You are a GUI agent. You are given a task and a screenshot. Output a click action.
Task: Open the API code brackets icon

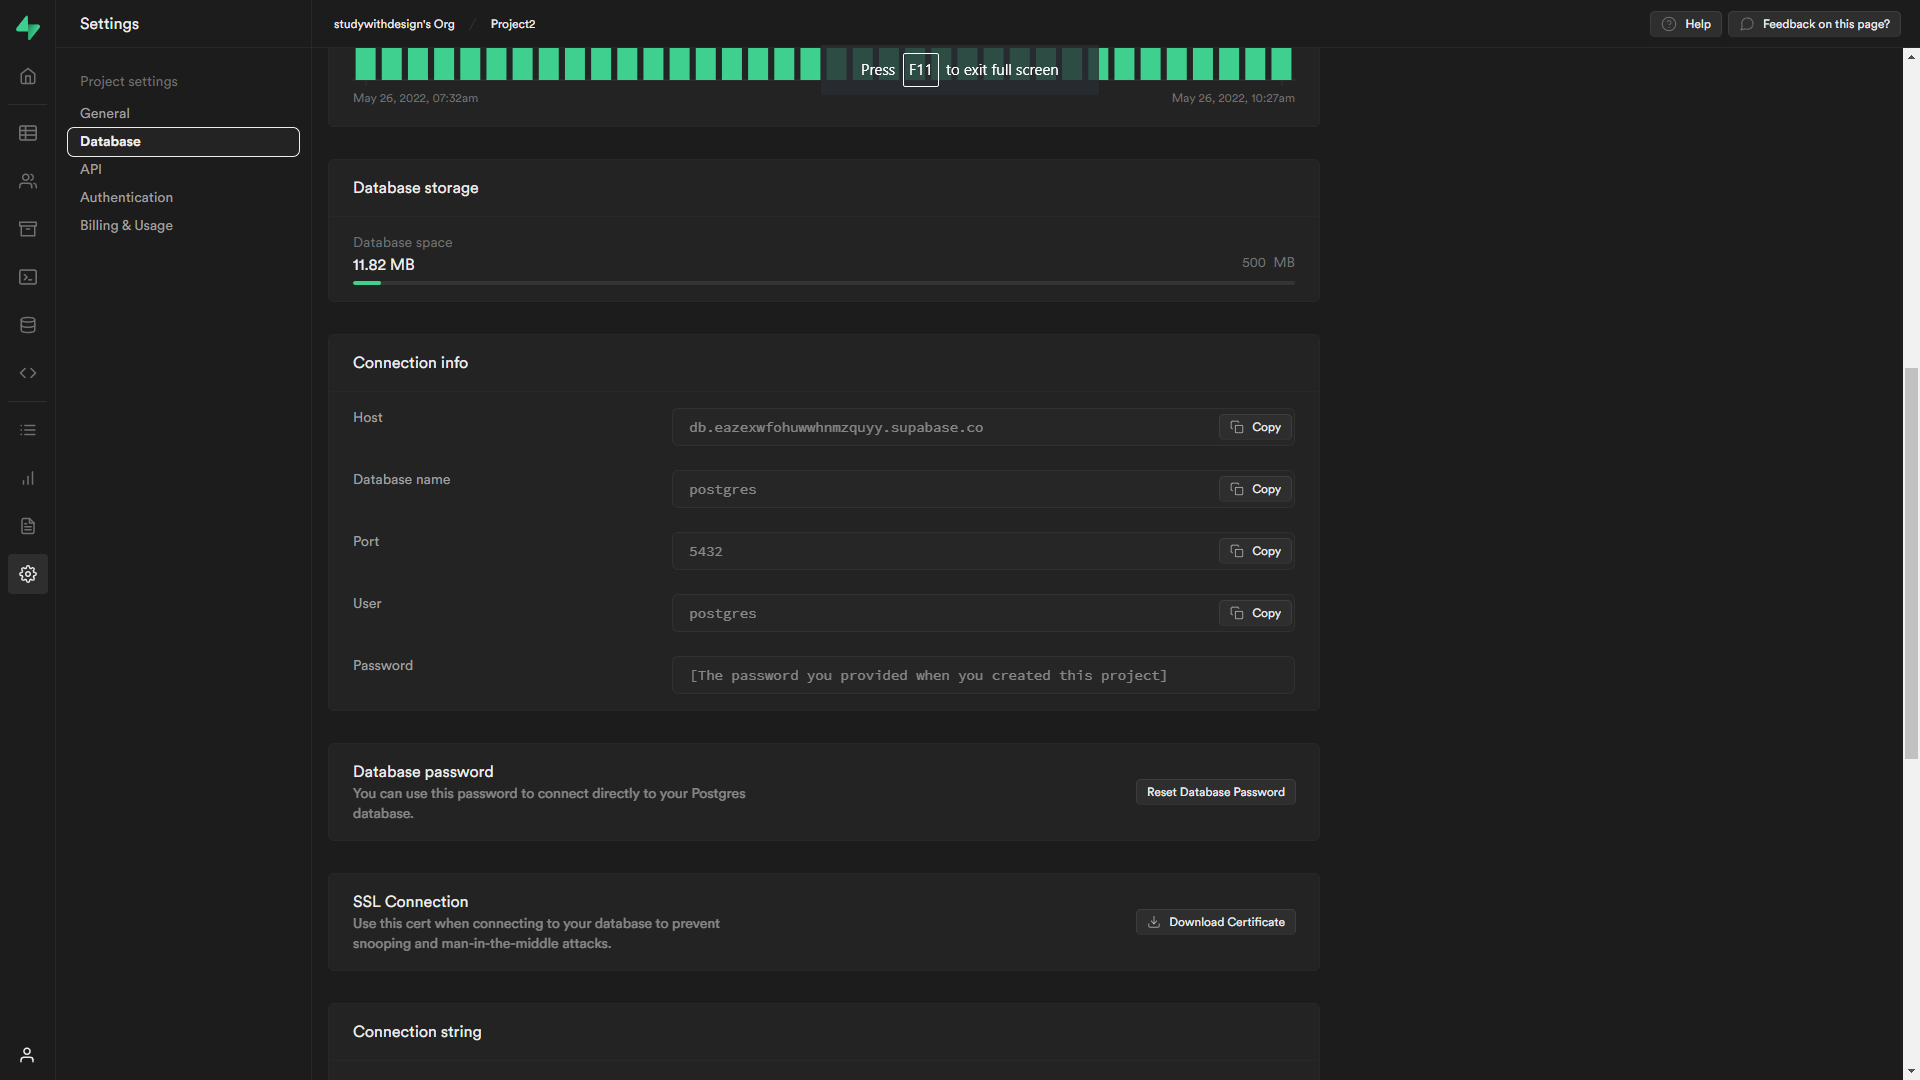click(28, 373)
